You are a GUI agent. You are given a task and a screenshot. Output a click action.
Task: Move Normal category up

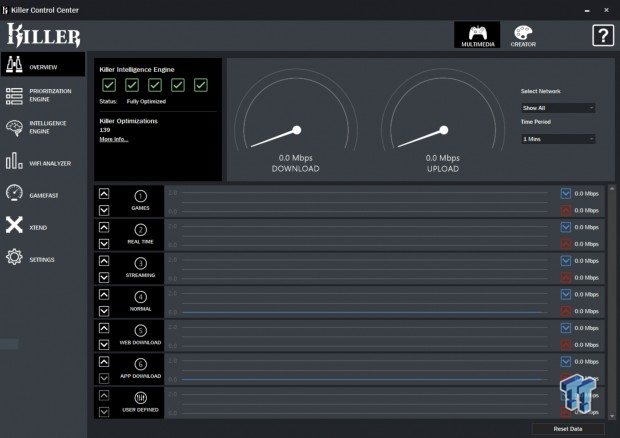[104, 294]
